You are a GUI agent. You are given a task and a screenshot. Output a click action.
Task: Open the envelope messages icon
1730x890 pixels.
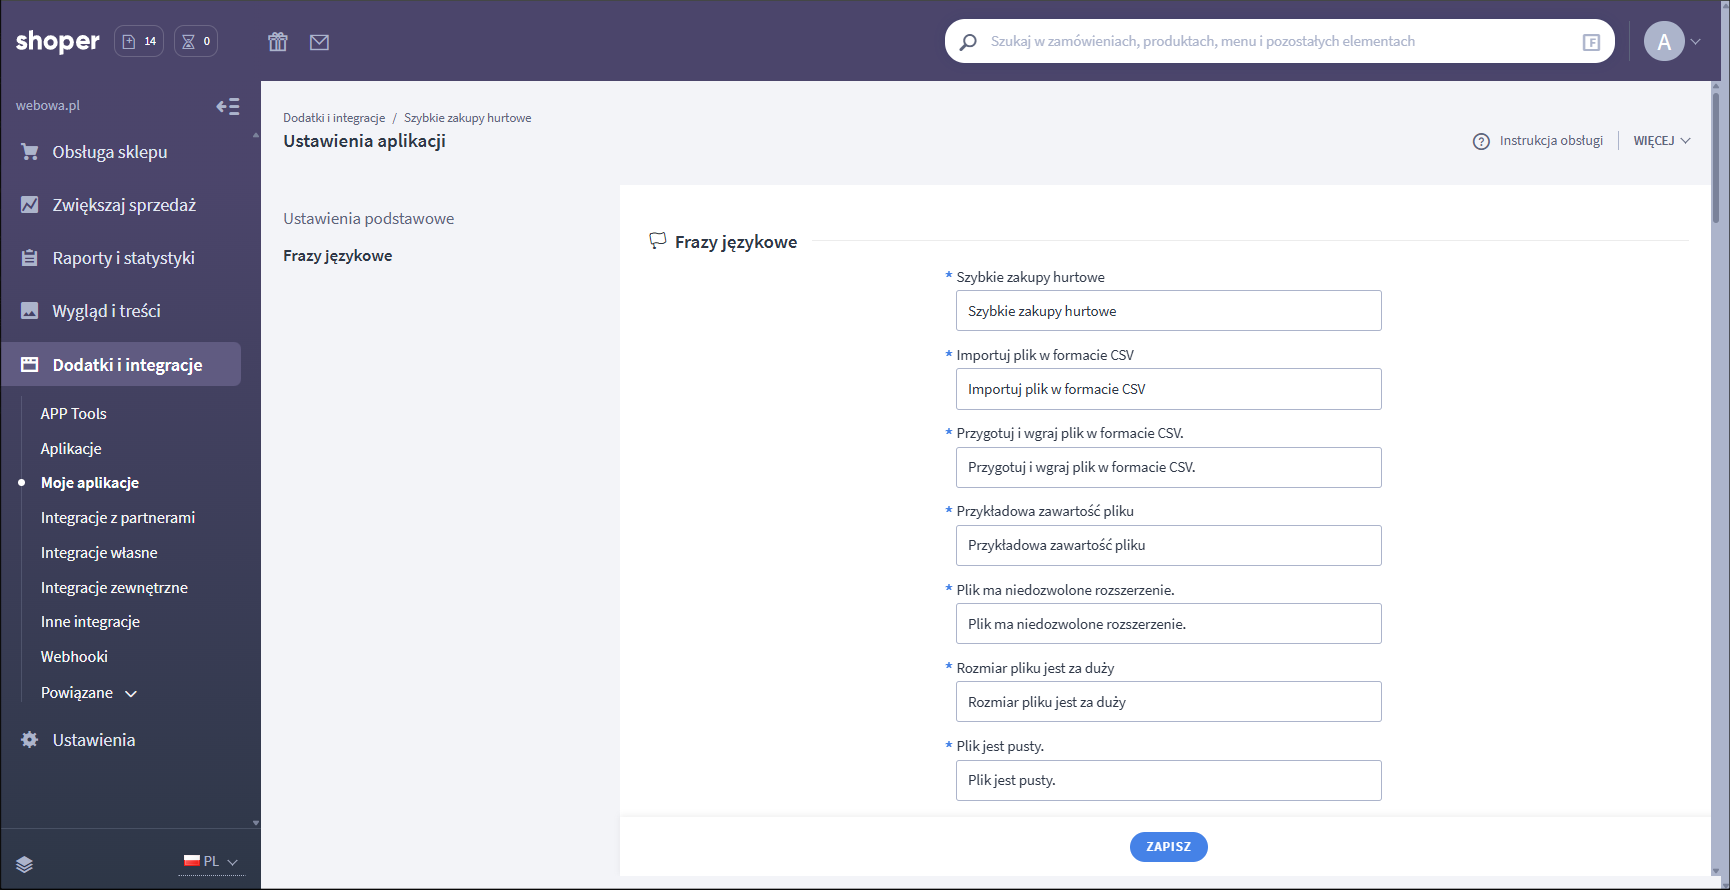[x=319, y=42]
